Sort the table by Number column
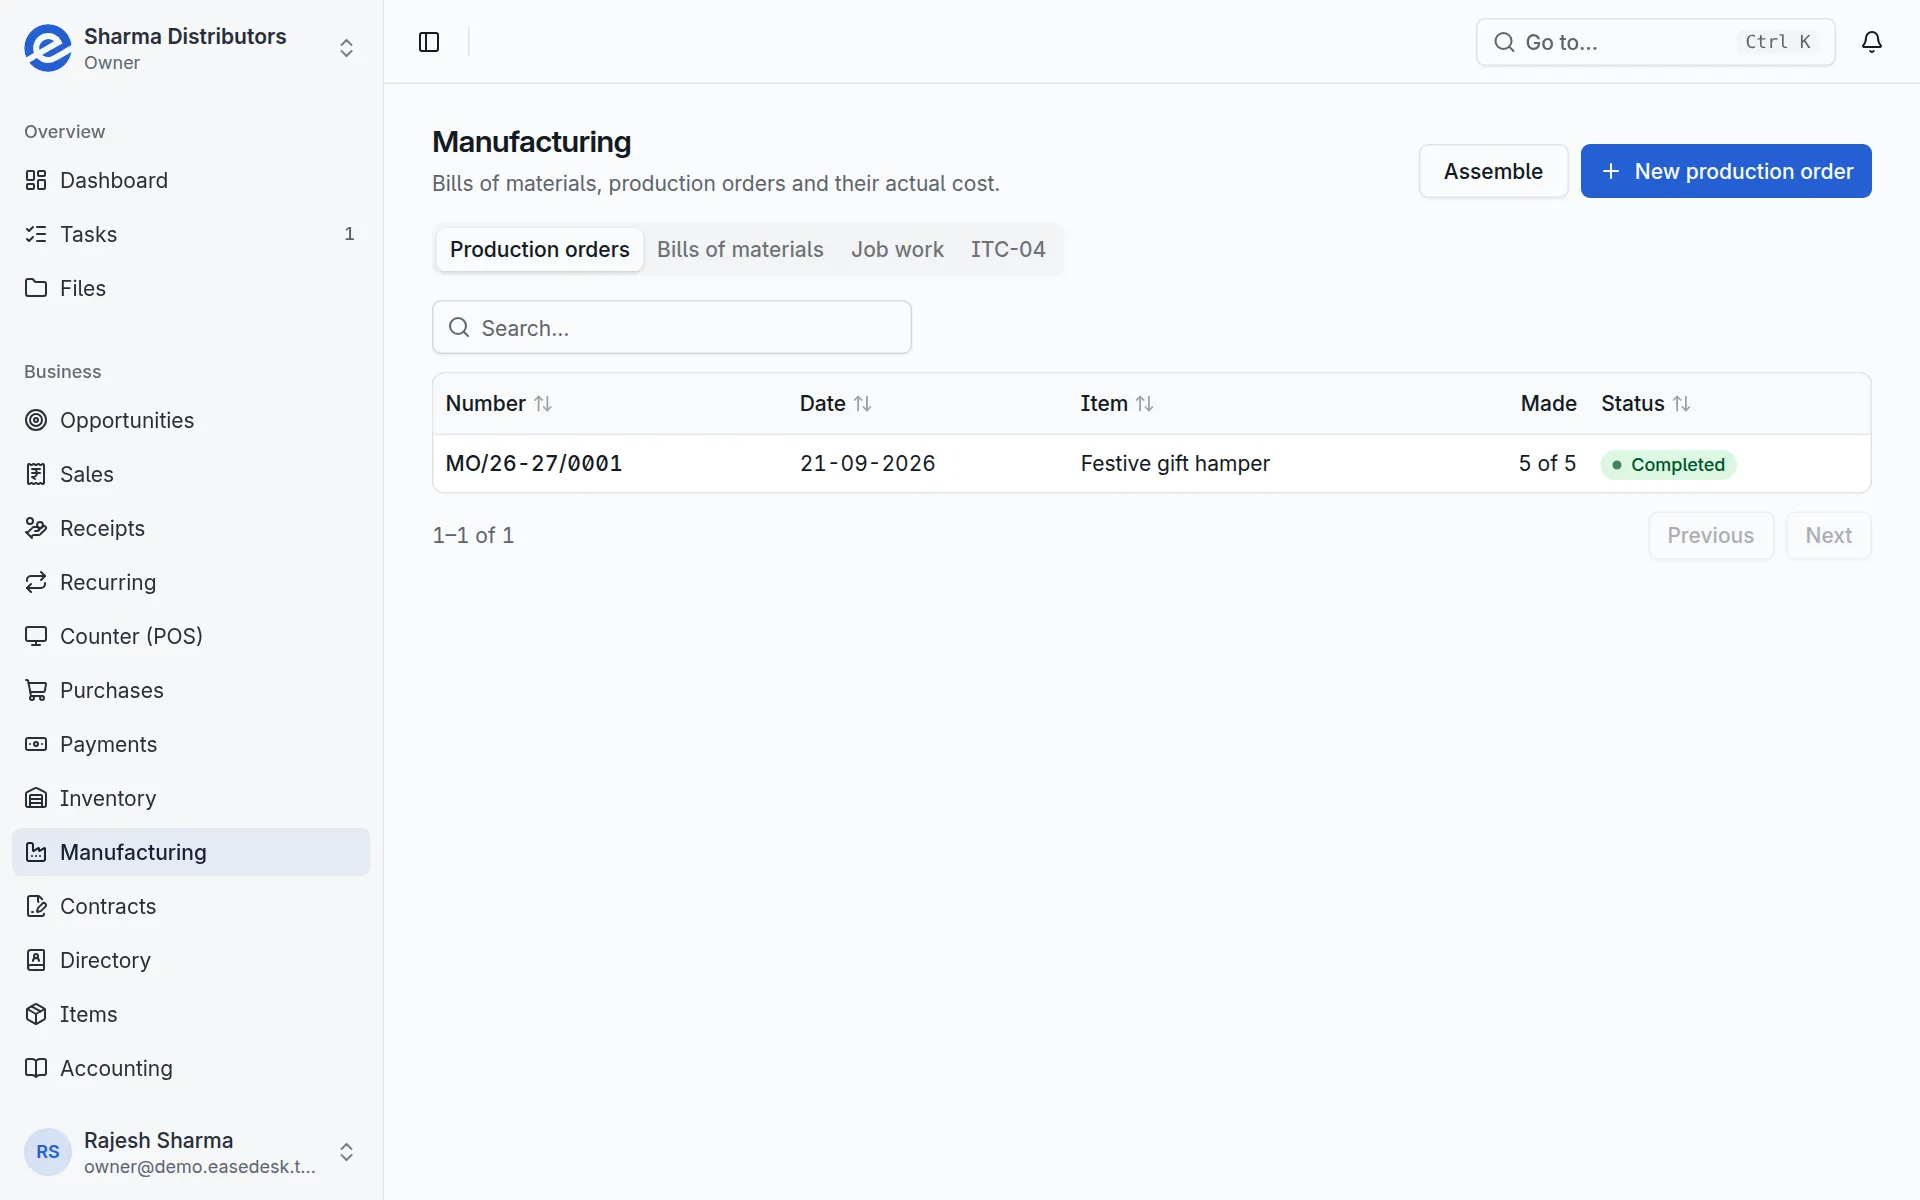Image resolution: width=1920 pixels, height=1200 pixels. coord(499,403)
